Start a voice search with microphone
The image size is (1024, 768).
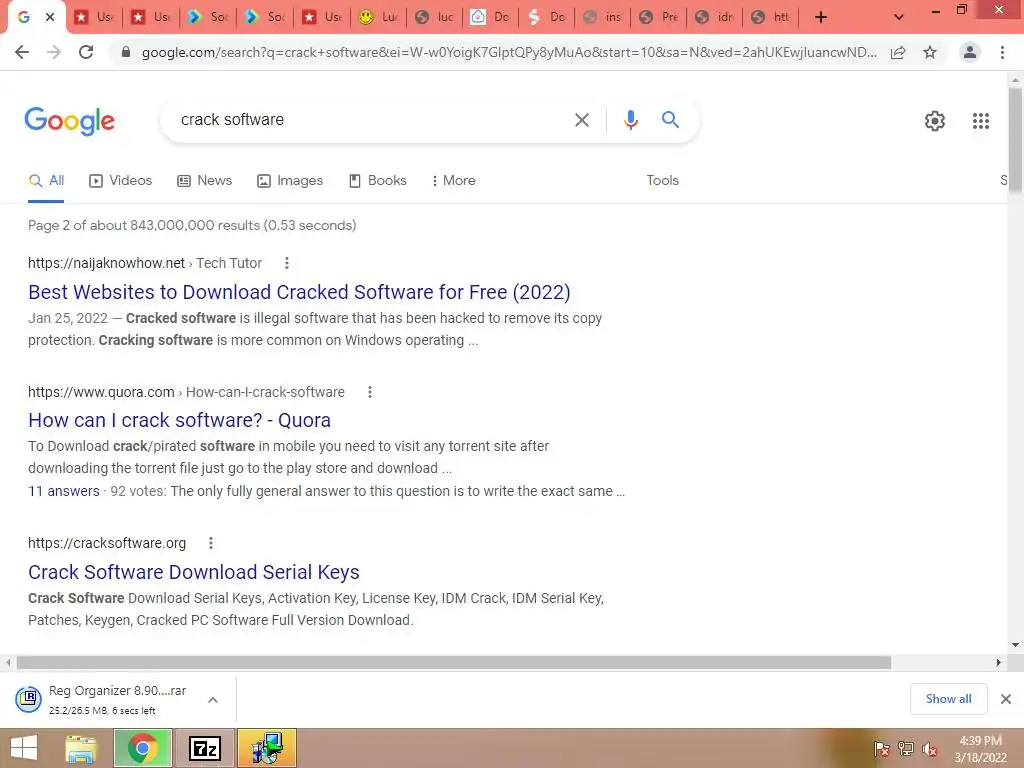pos(630,120)
